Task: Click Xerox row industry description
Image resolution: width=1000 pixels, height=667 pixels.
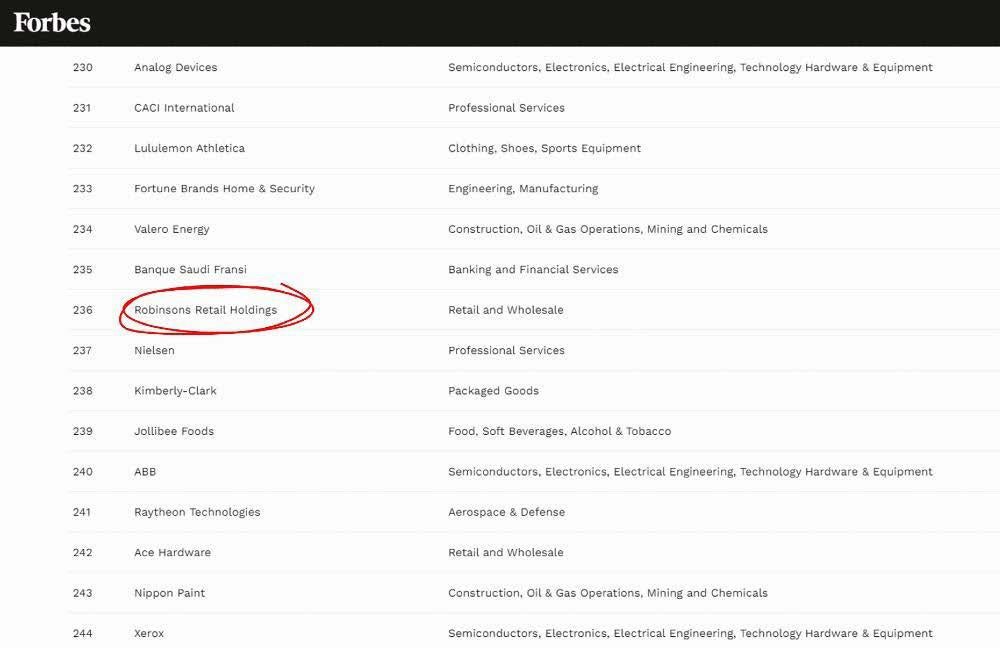Action: (690, 633)
